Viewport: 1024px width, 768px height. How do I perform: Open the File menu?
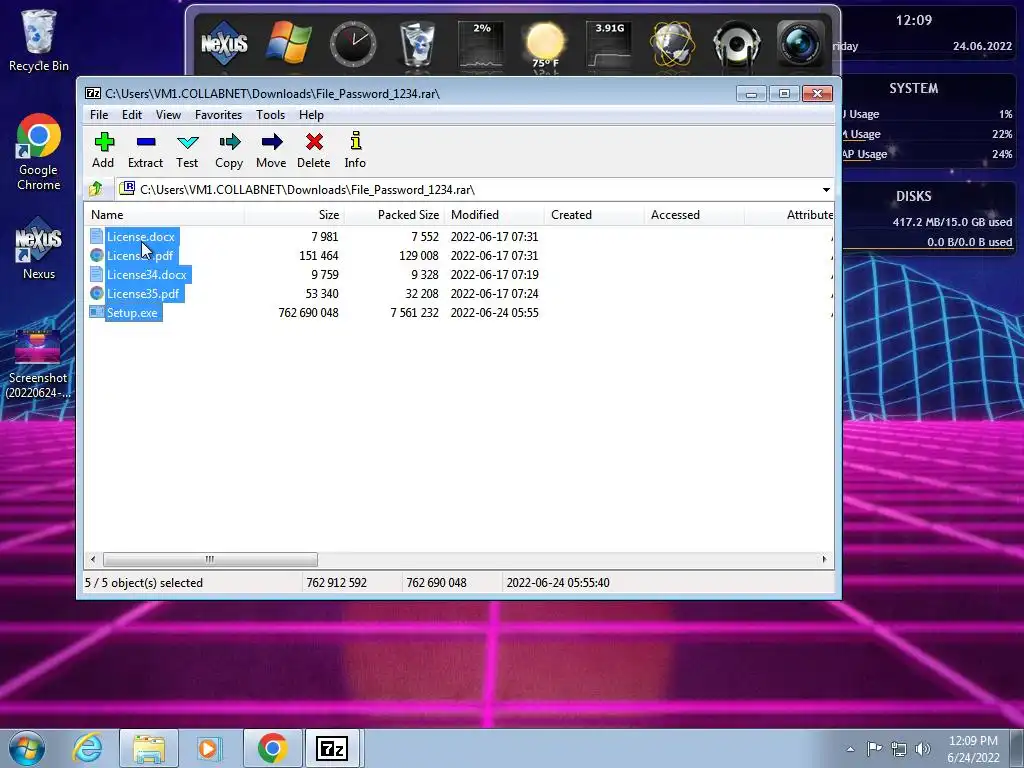tap(99, 114)
